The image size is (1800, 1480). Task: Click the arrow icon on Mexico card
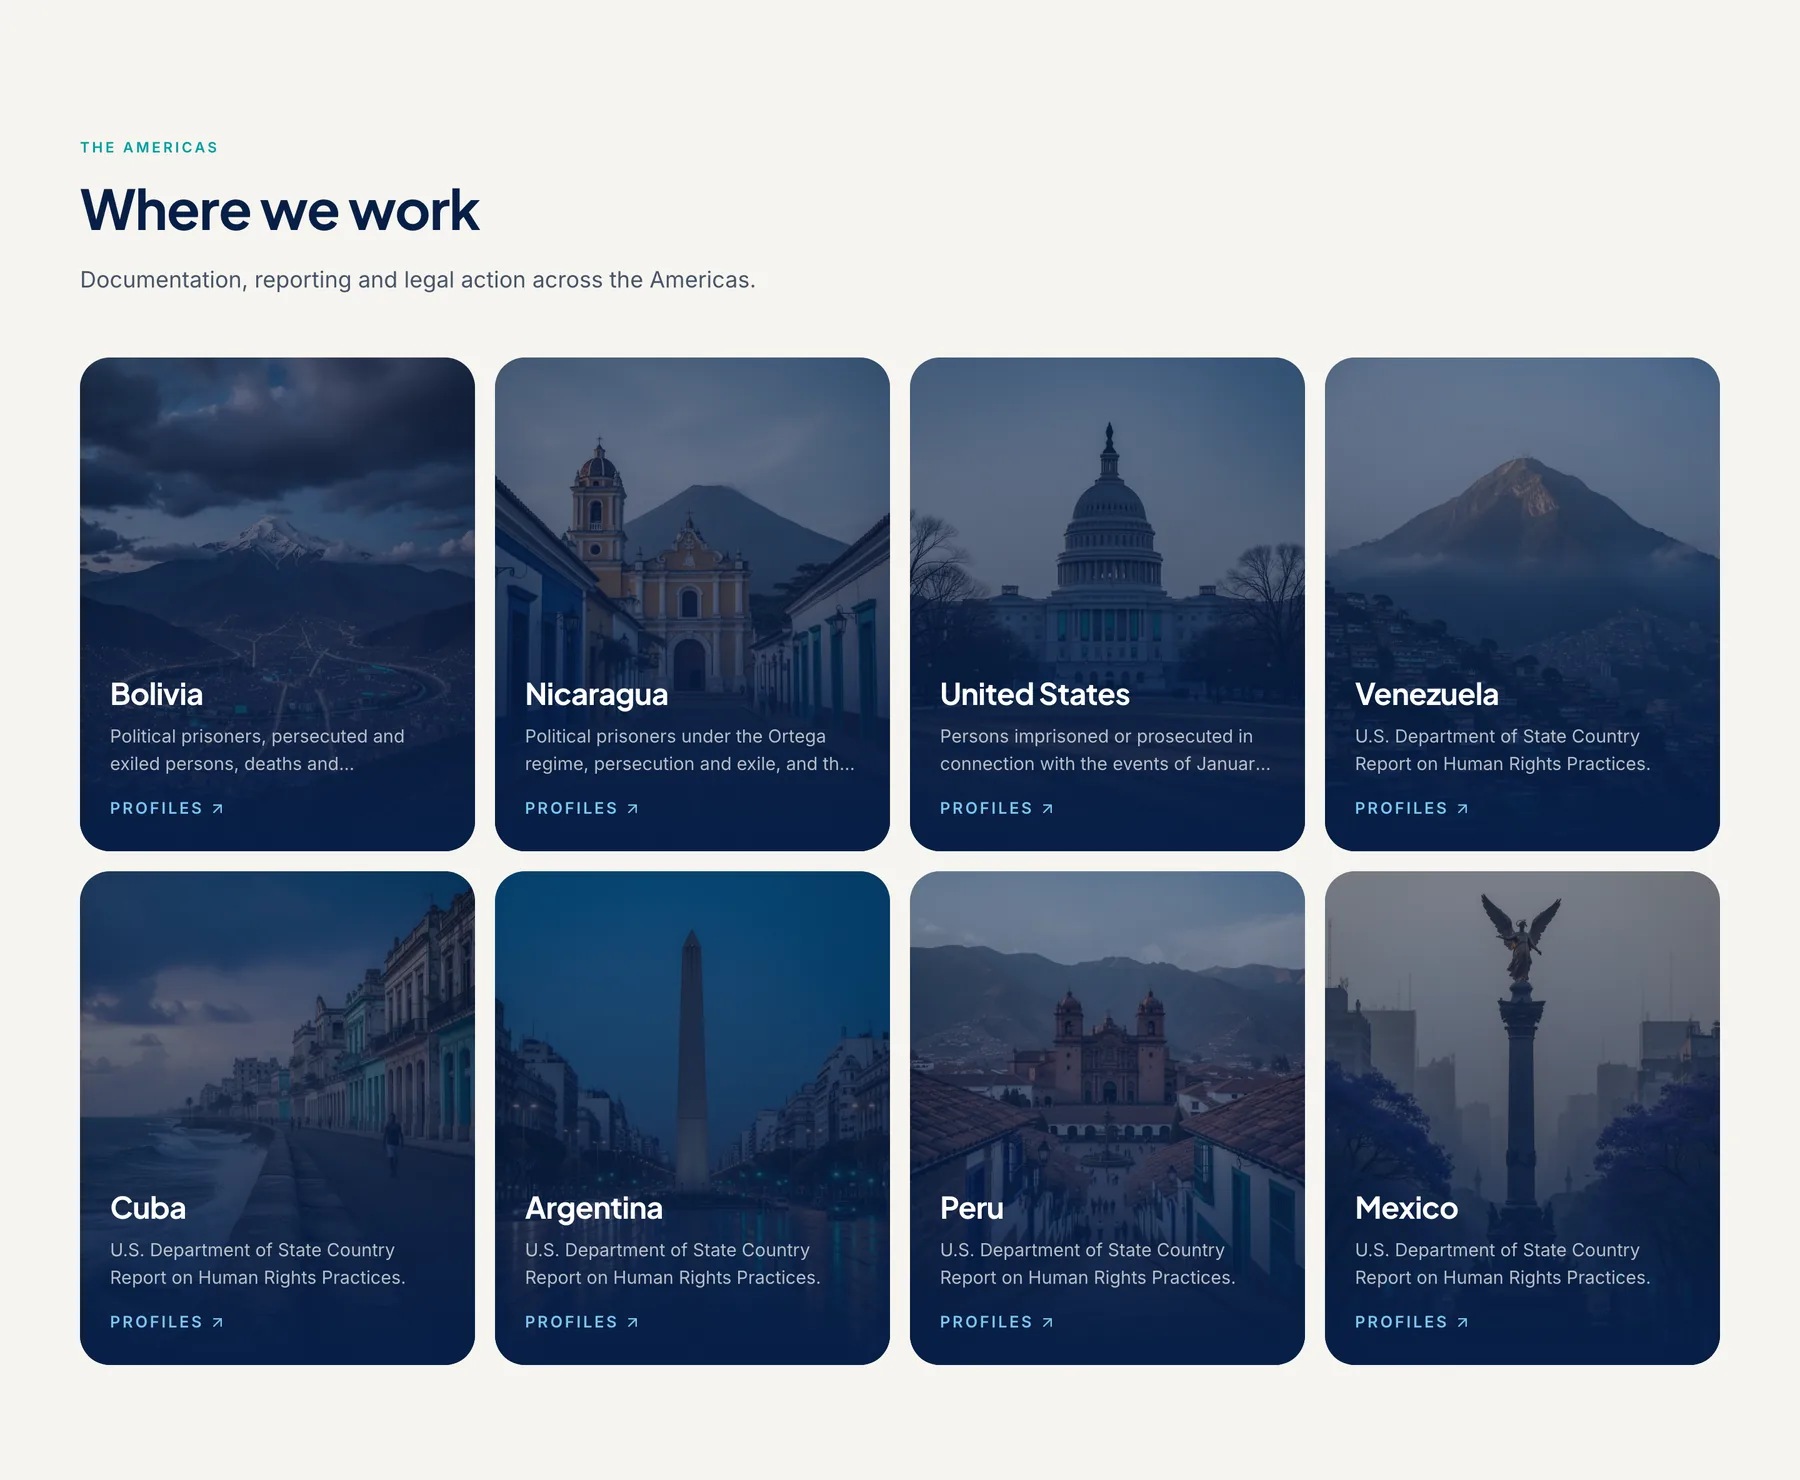[x=1462, y=1322]
